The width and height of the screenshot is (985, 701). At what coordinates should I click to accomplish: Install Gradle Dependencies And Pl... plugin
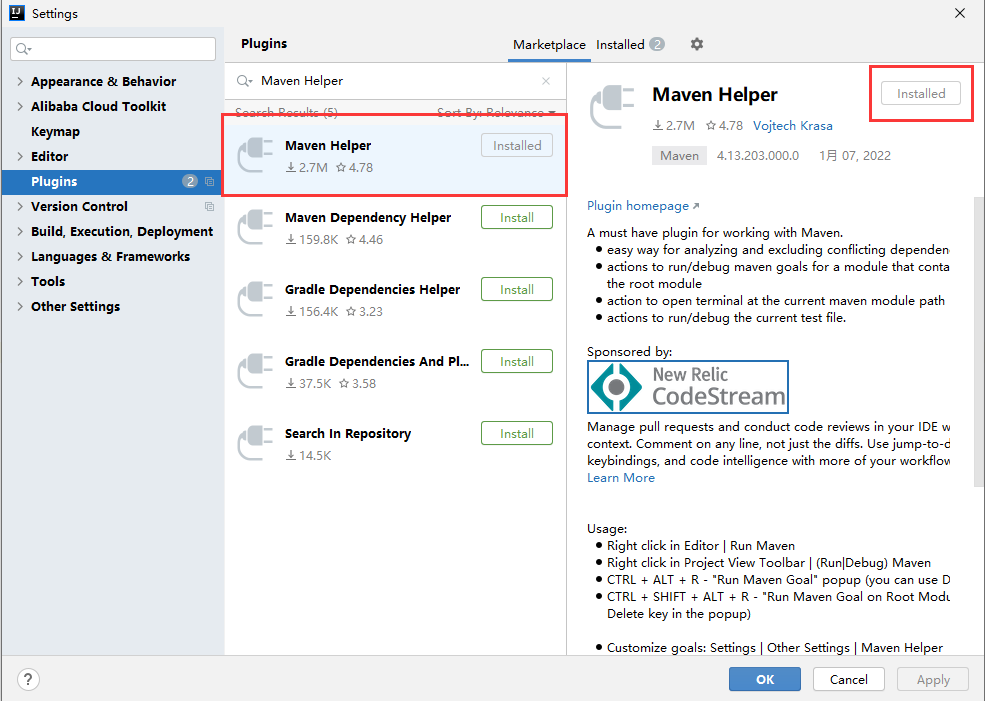[516, 361]
